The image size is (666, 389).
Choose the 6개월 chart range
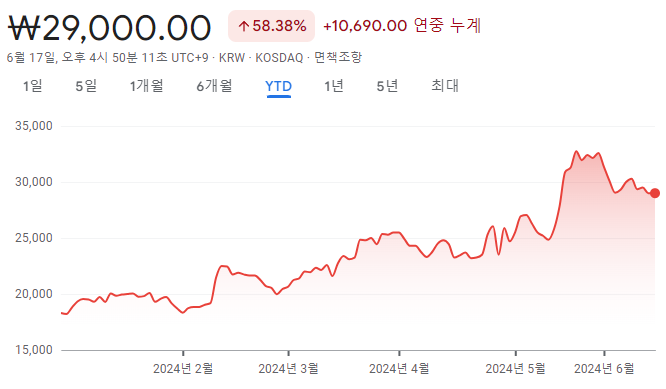[x=214, y=86]
